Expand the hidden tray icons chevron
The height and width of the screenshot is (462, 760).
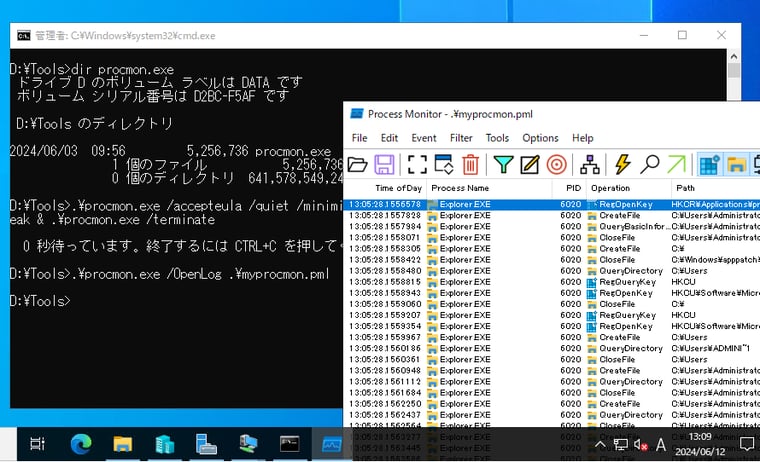pos(600,445)
